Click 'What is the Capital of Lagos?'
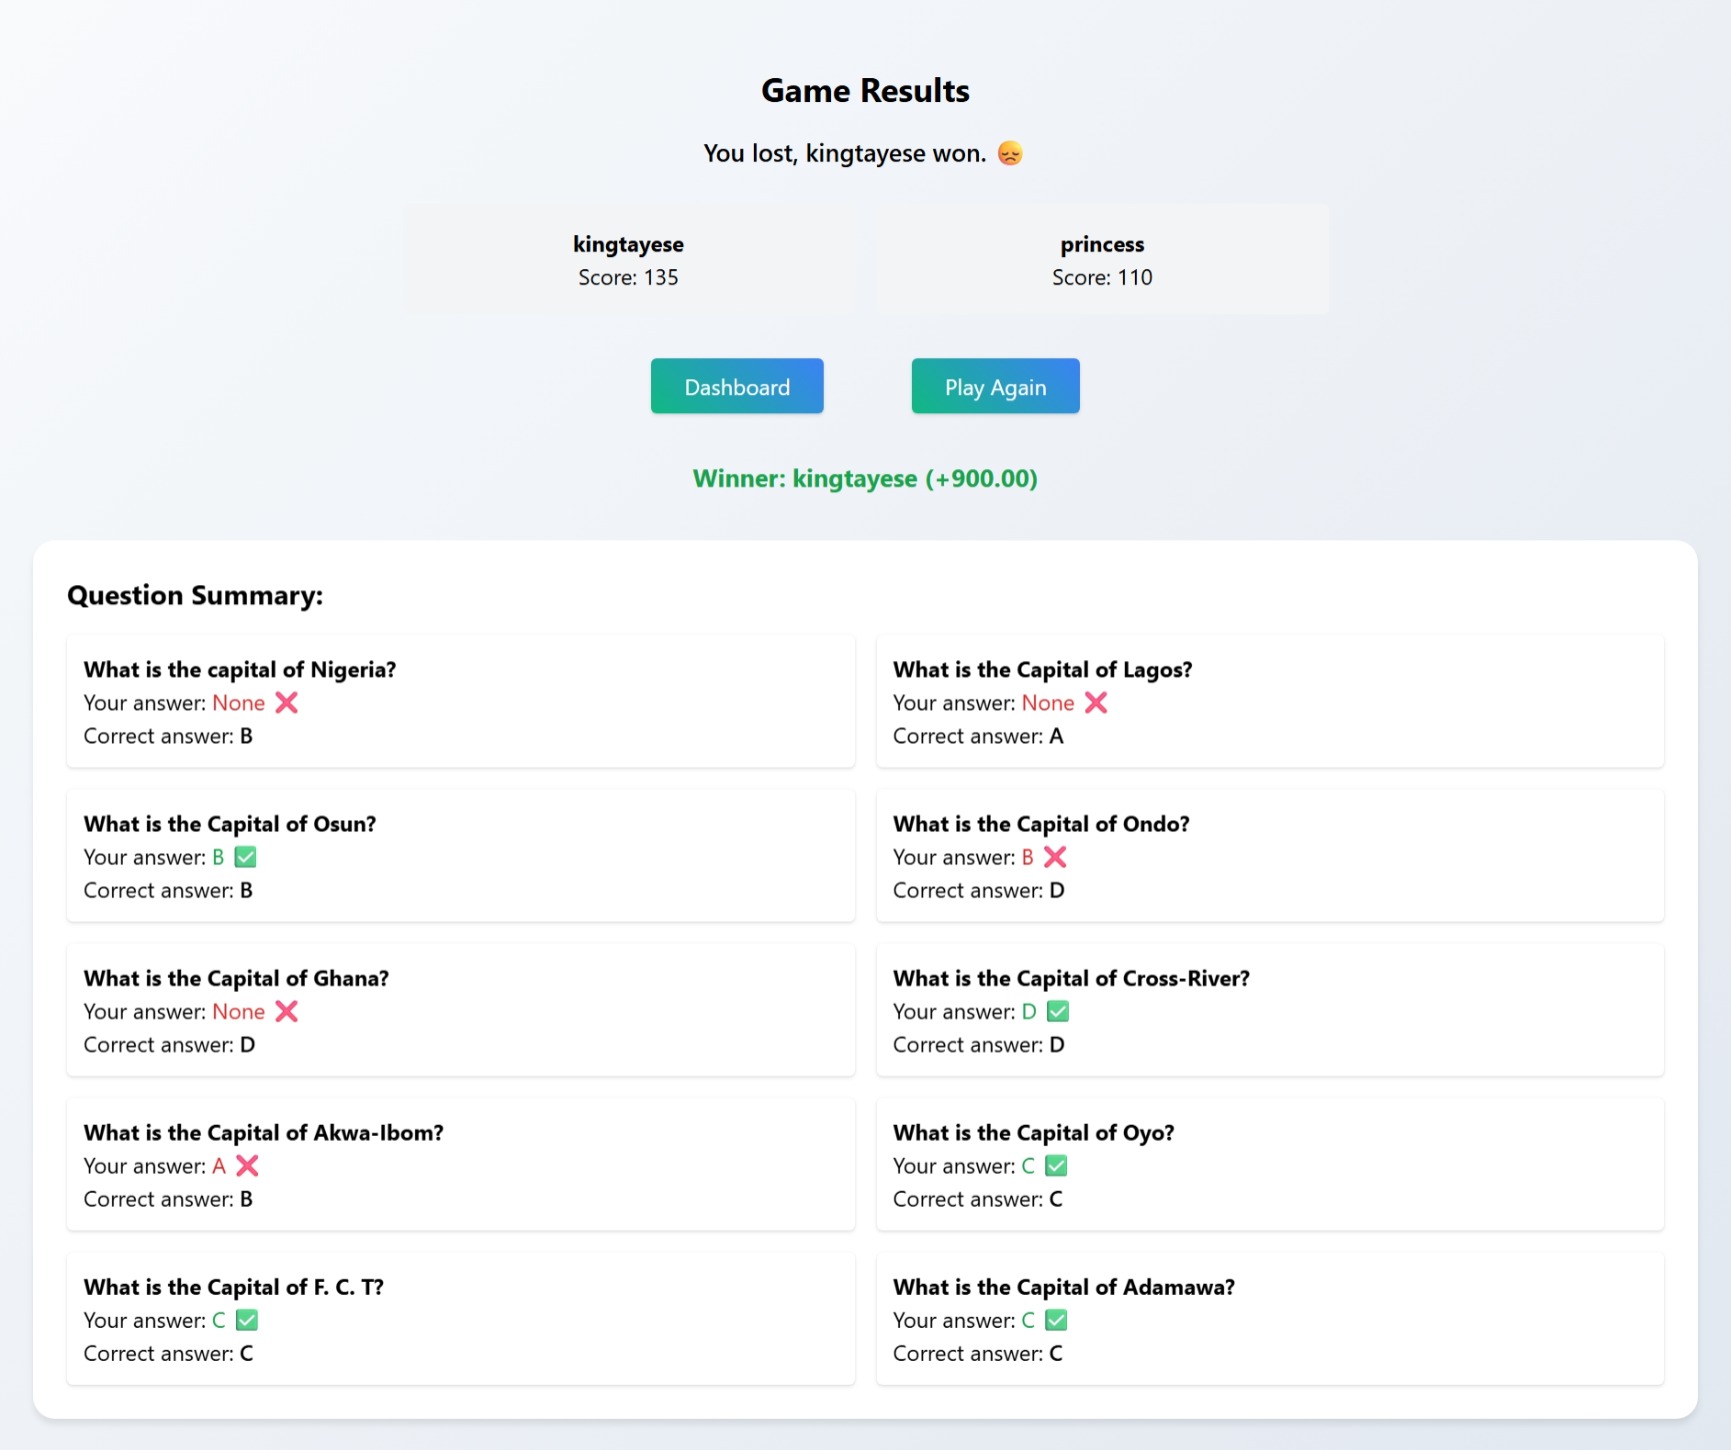 point(1043,669)
